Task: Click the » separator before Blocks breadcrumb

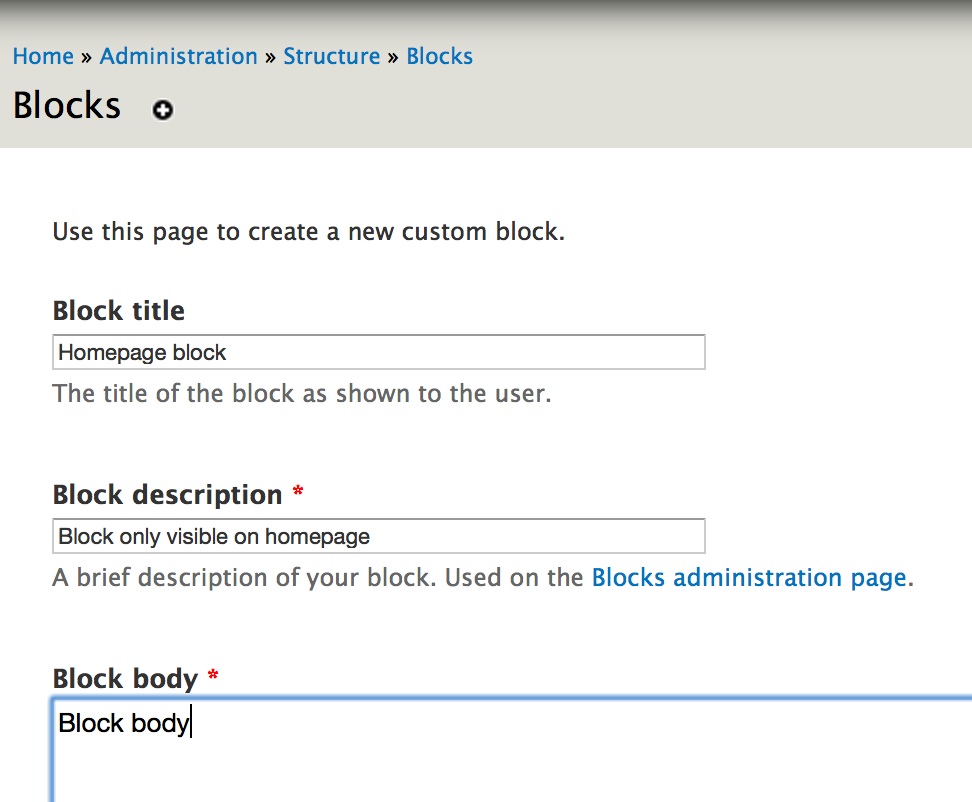Action: coord(393,58)
